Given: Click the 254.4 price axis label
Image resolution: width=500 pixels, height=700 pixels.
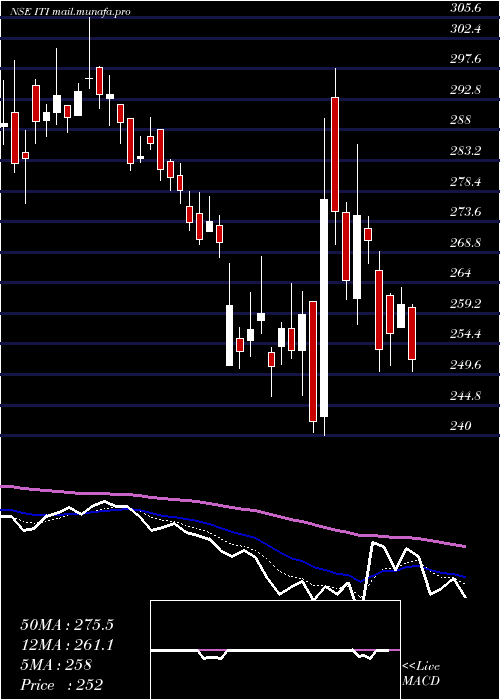Looking at the screenshot, I should 467,334.
